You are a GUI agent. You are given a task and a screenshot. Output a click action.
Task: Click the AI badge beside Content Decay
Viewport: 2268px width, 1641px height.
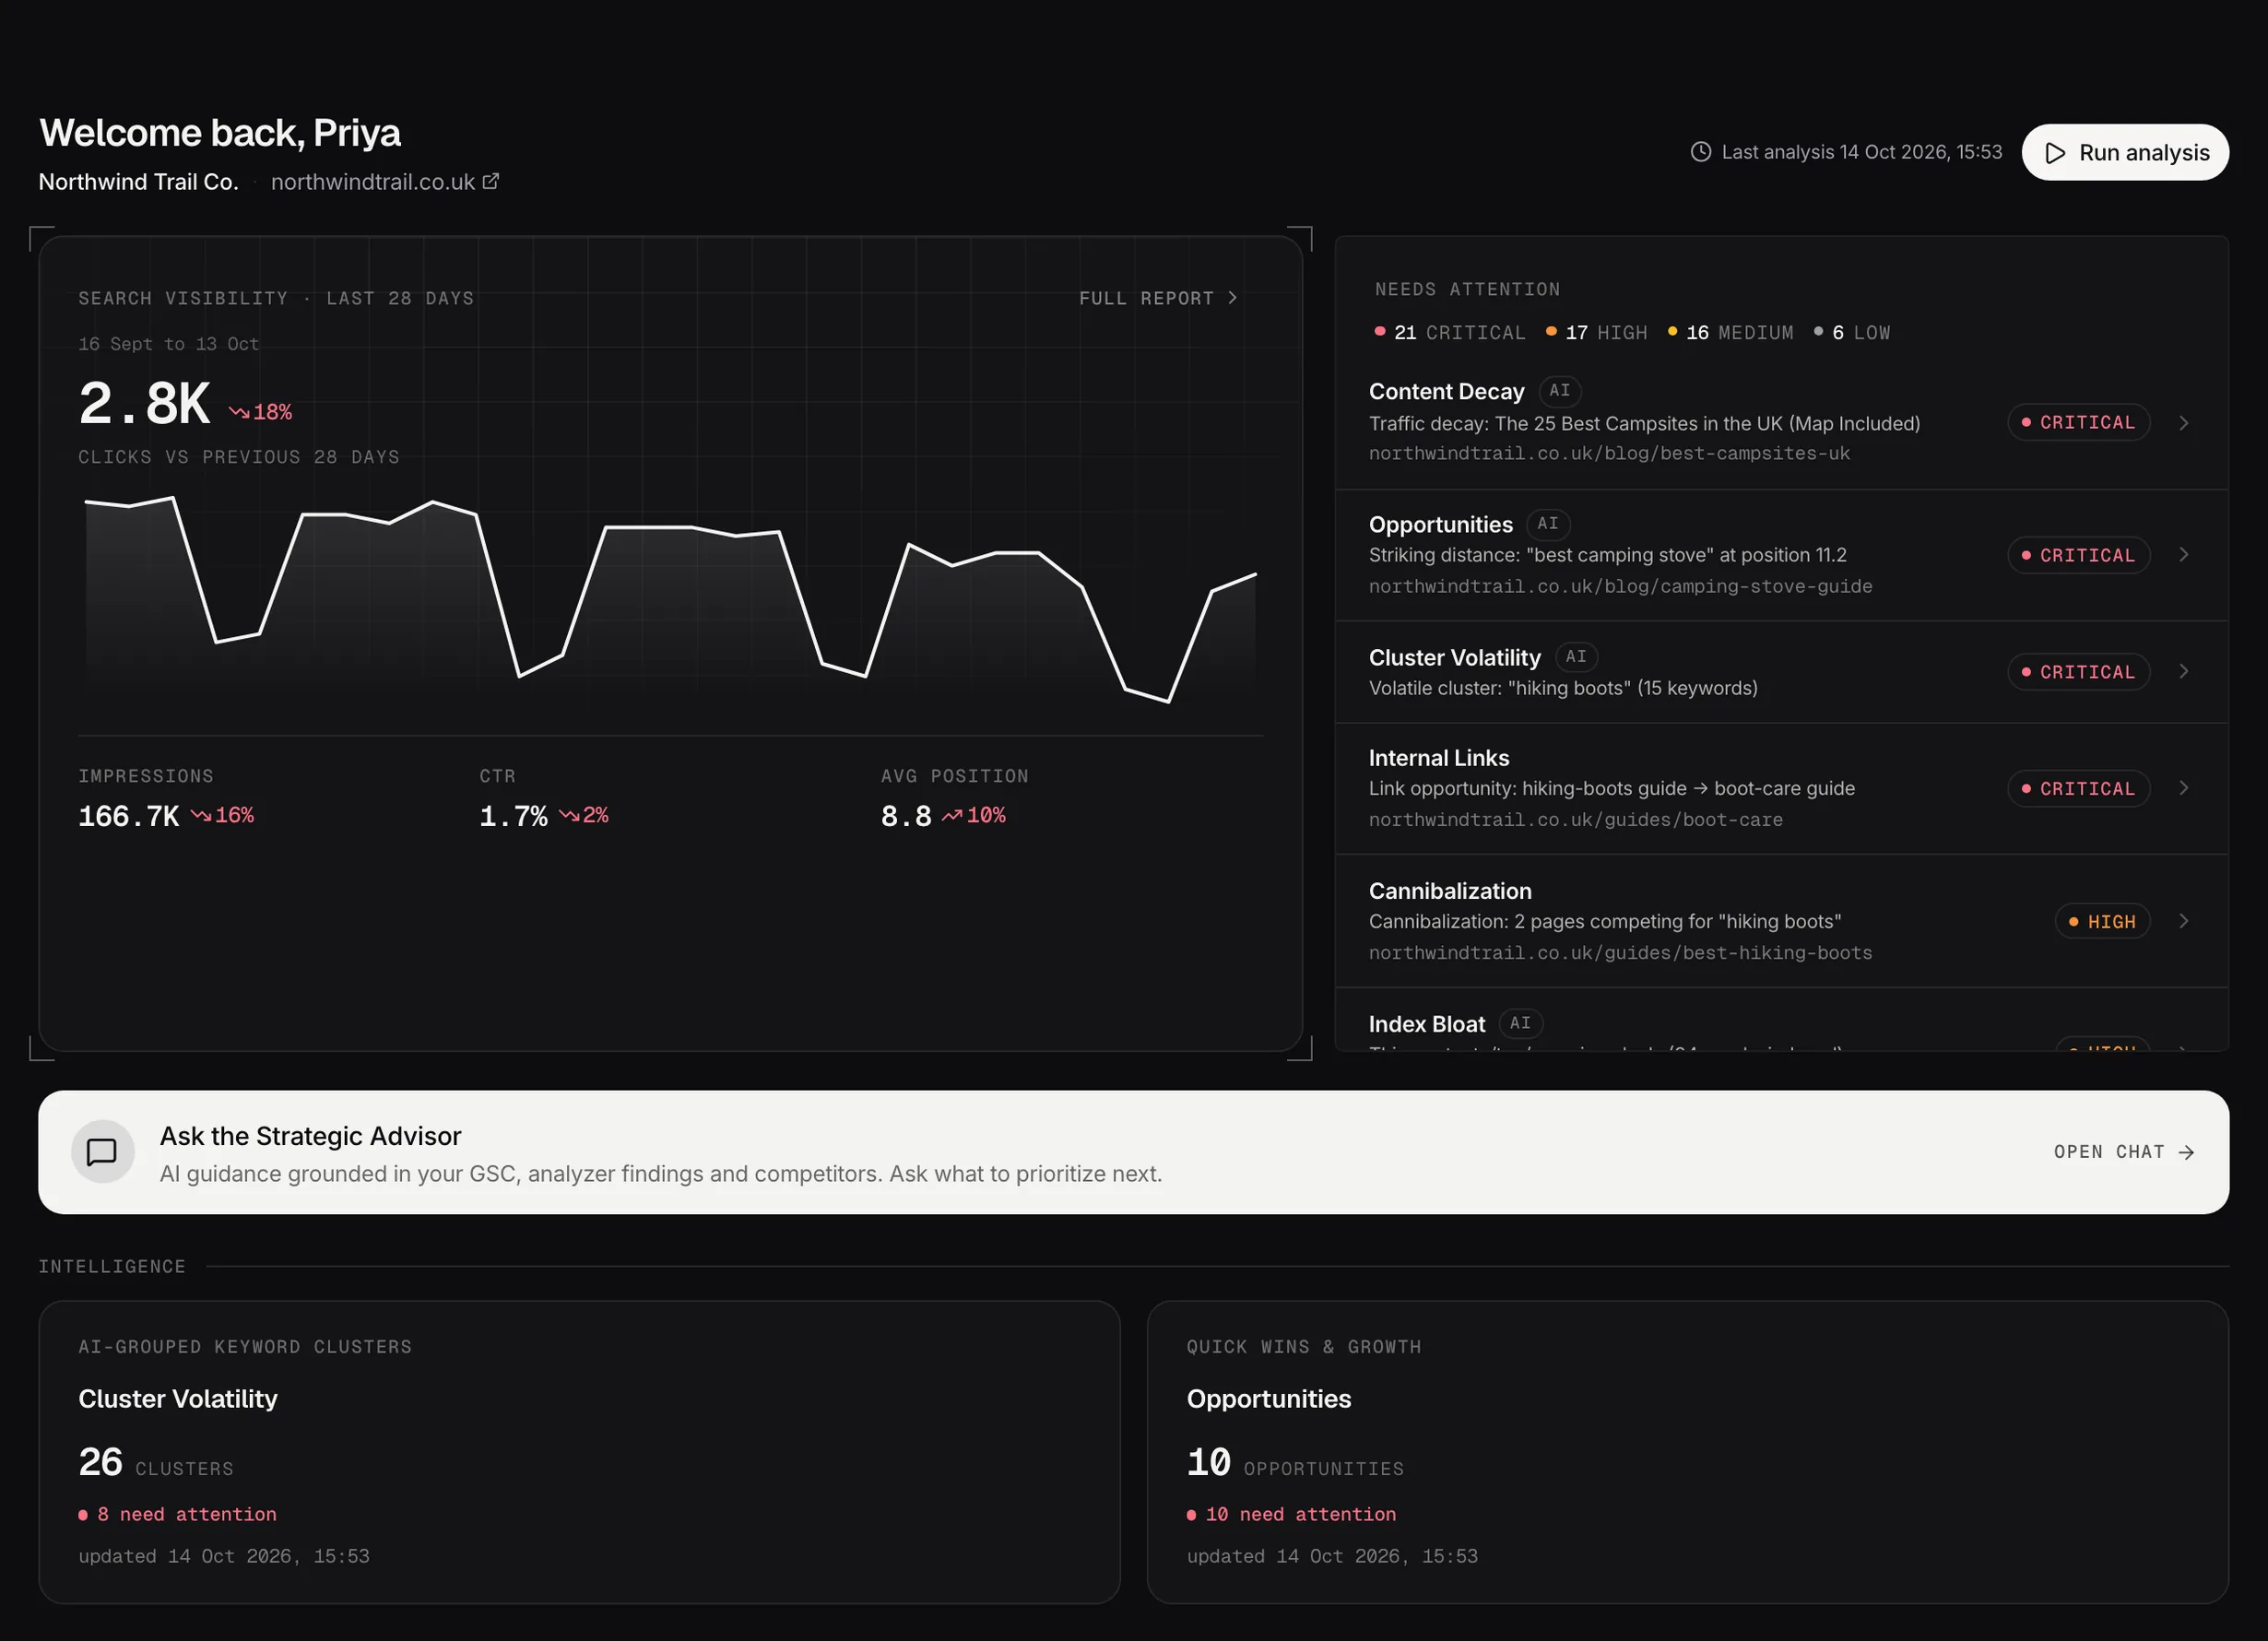point(1559,391)
